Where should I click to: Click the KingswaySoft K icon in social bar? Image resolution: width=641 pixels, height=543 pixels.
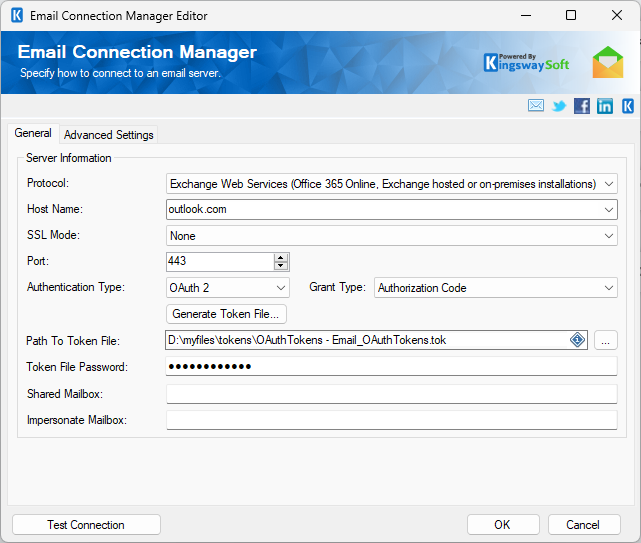point(628,106)
